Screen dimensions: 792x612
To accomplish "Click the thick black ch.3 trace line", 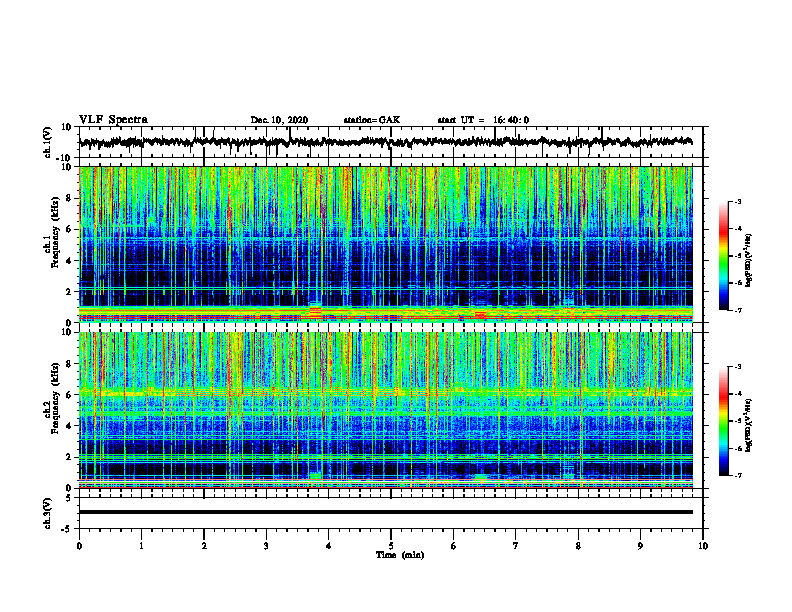I will (385, 512).
